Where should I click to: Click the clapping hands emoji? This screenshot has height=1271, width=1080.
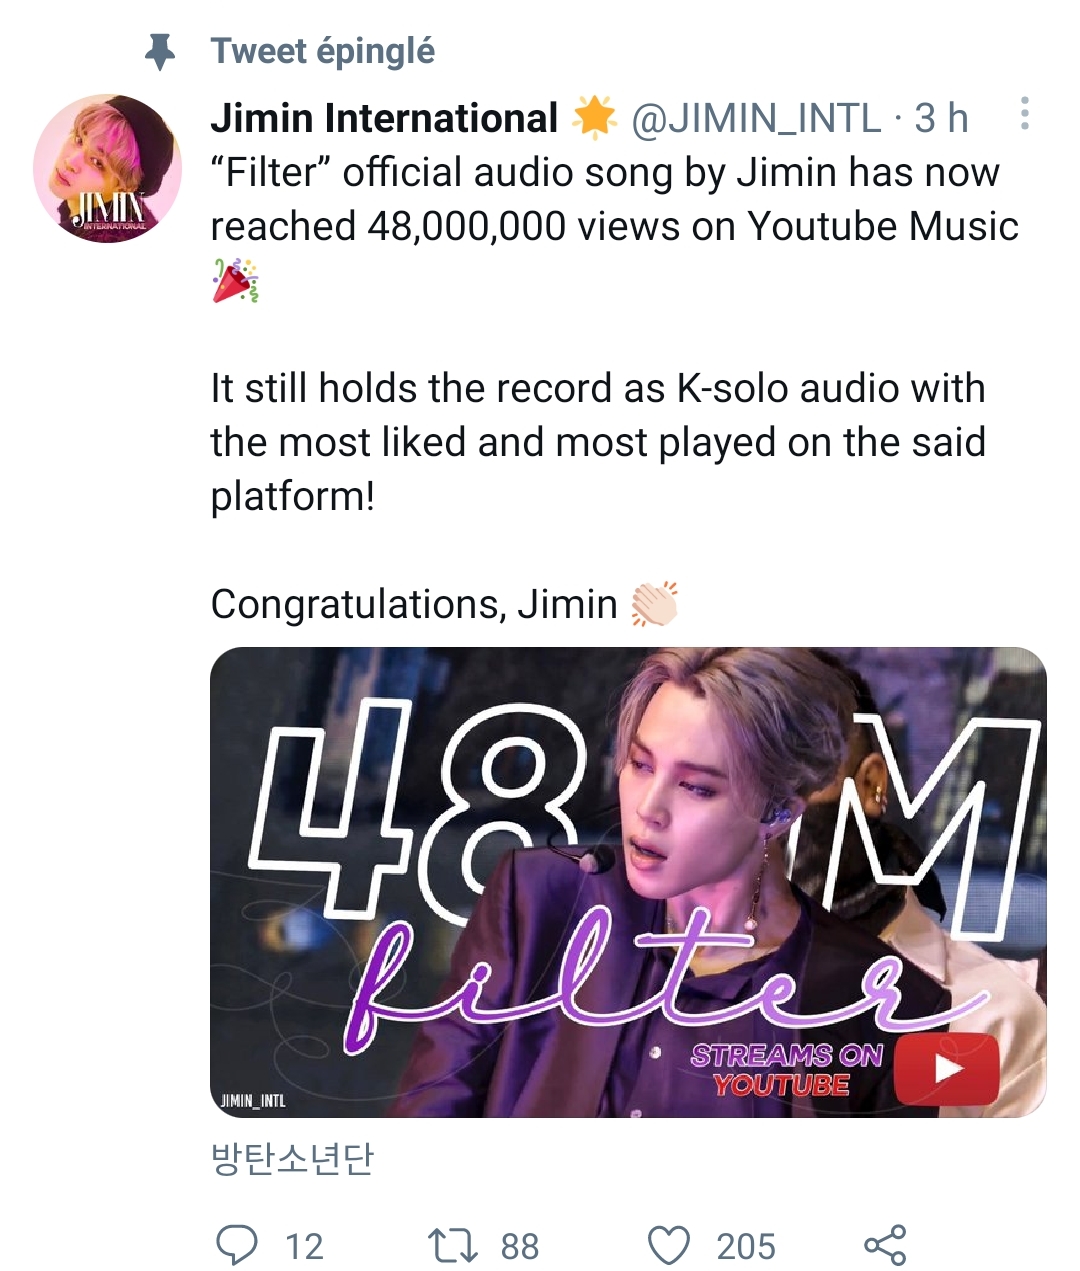[x=655, y=604]
